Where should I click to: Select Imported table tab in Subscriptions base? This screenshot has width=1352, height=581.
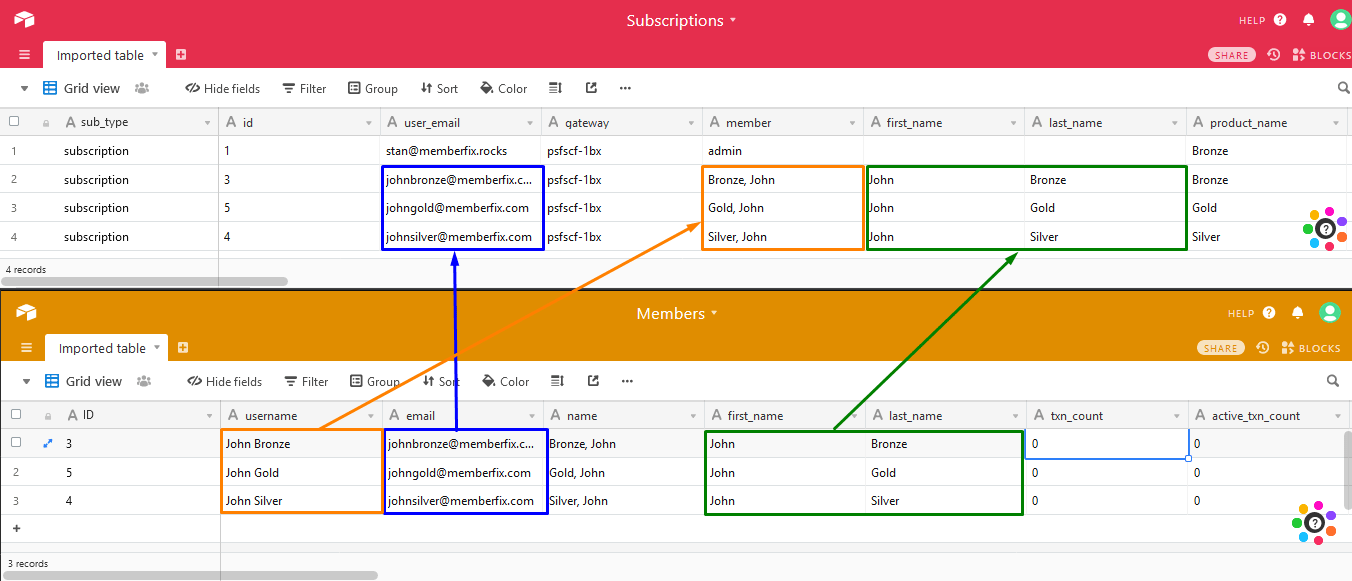click(x=100, y=55)
